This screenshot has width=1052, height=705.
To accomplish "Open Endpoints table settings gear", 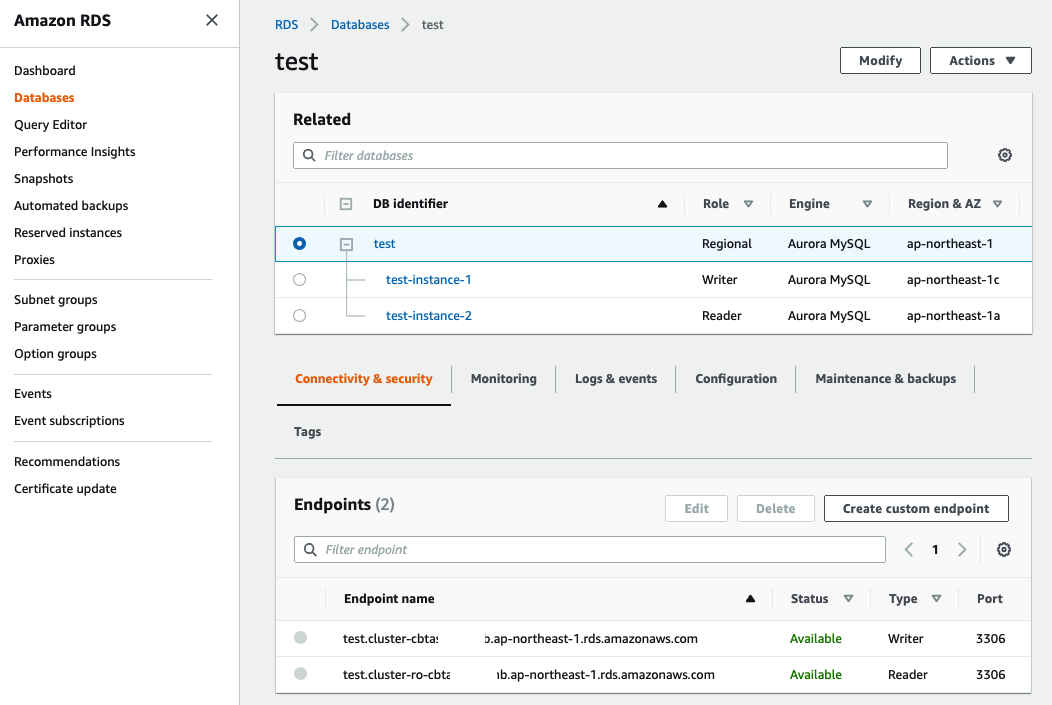I will tap(1004, 549).
